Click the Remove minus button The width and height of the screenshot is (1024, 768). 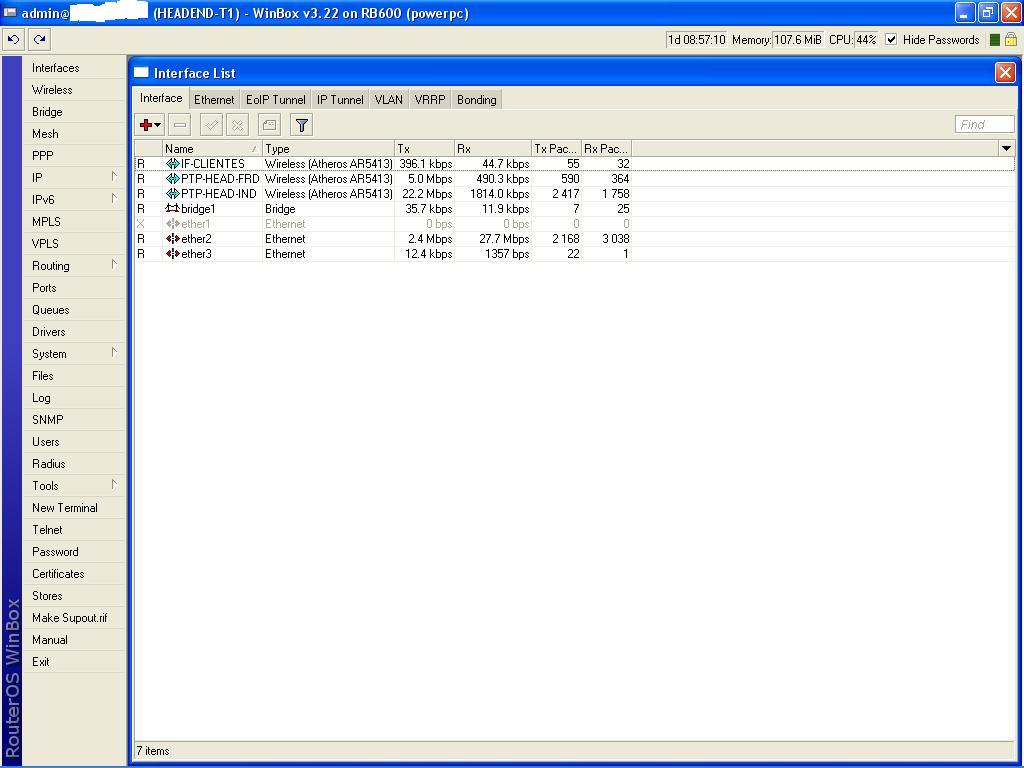180,125
